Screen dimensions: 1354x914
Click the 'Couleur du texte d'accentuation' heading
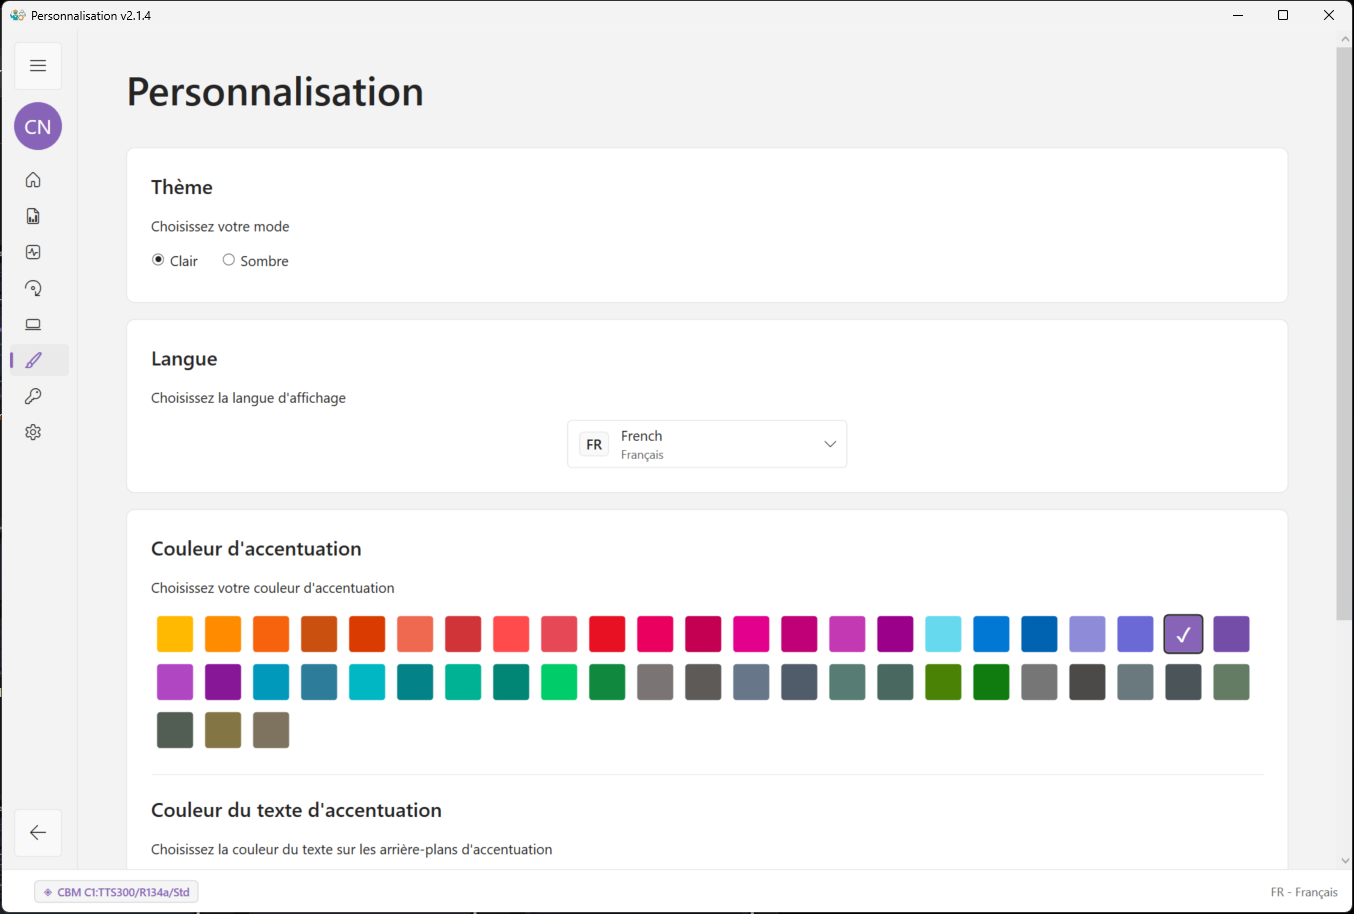pyautogui.click(x=296, y=811)
